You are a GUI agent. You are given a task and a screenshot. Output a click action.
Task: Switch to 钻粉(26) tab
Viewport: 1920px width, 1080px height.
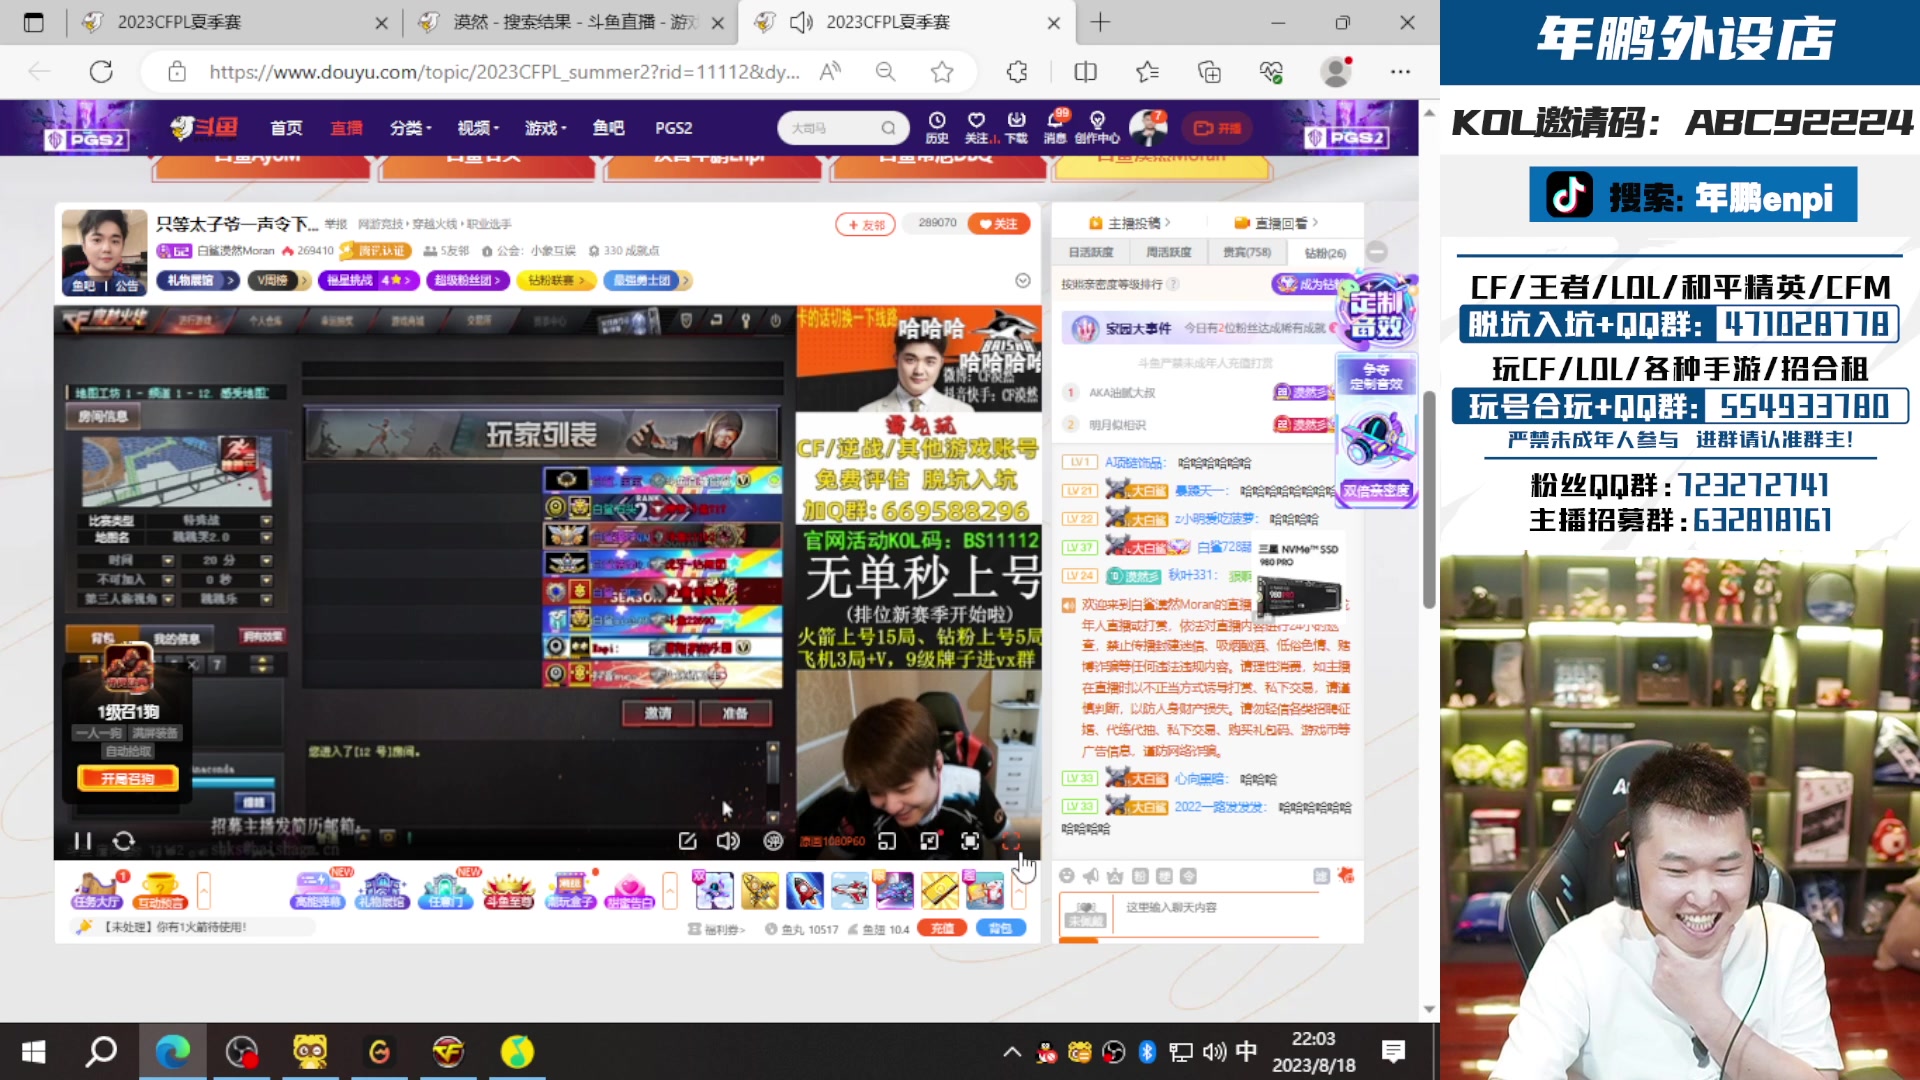(1325, 253)
